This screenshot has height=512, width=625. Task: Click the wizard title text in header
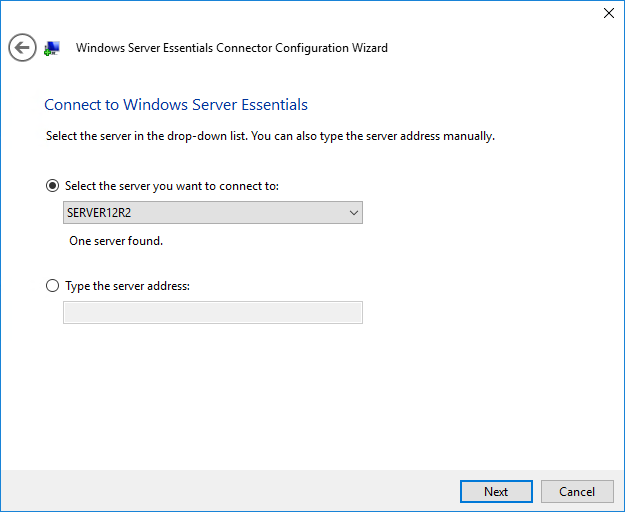[x=231, y=48]
